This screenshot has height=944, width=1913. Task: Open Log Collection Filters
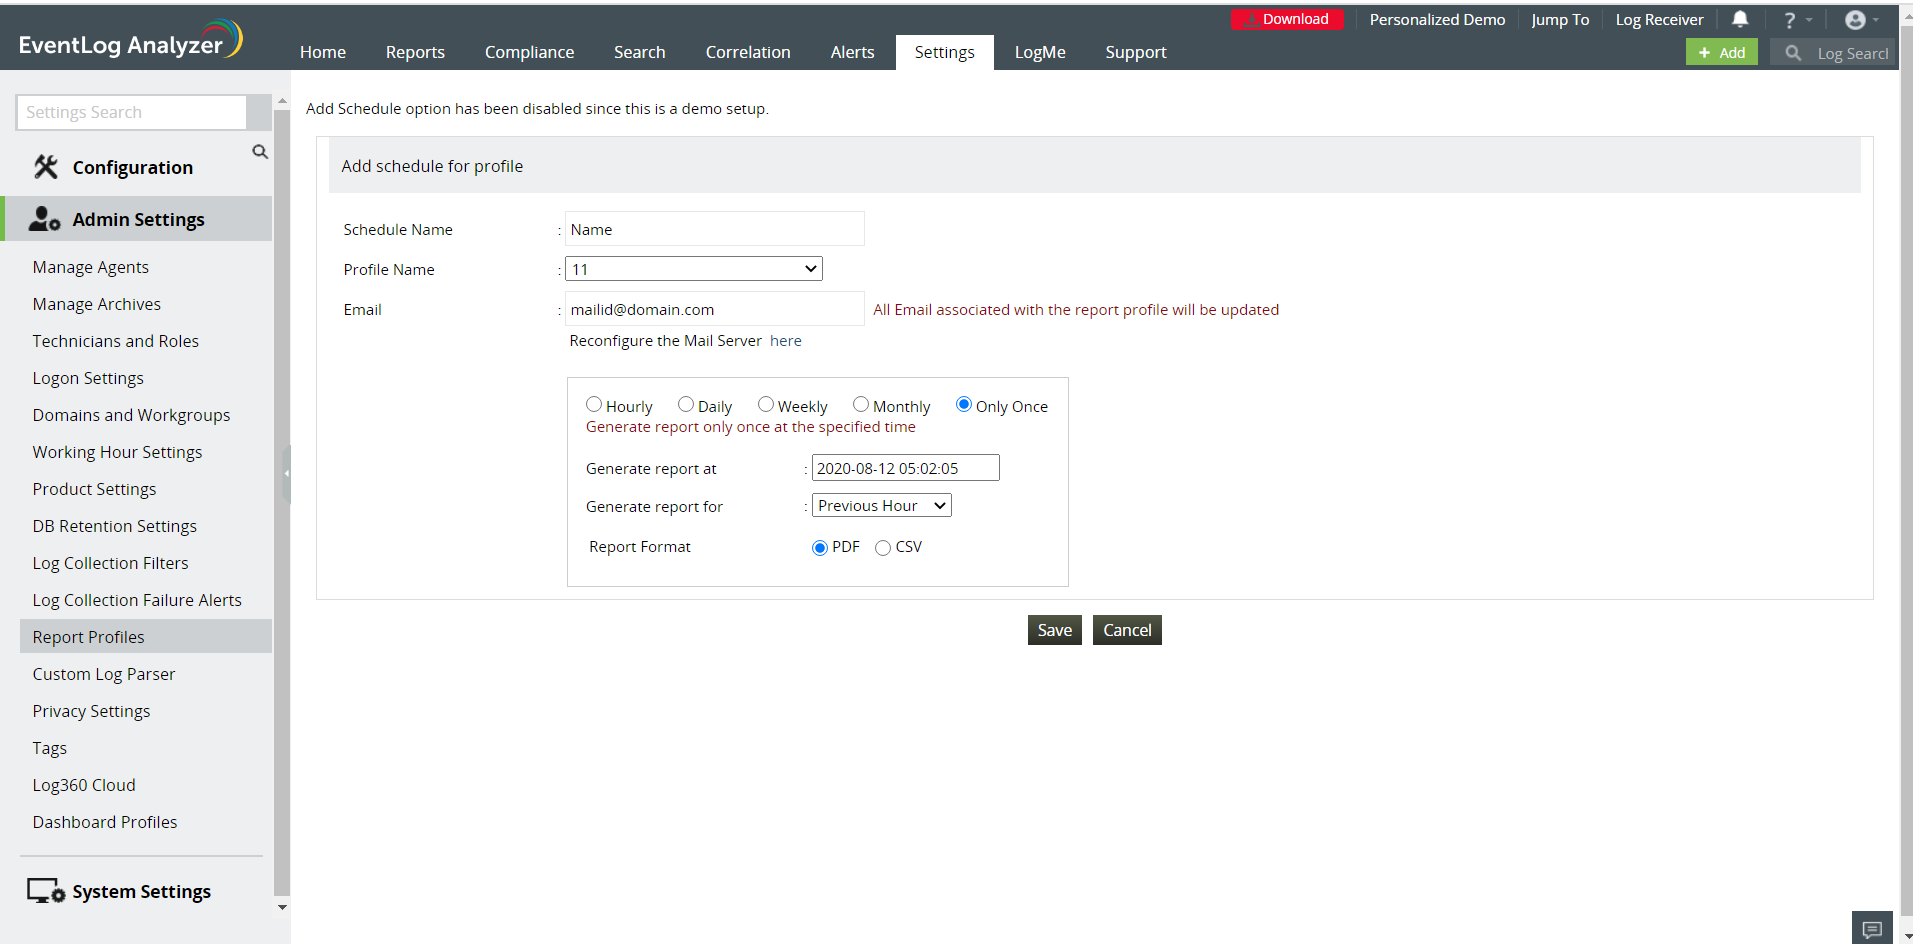111,563
